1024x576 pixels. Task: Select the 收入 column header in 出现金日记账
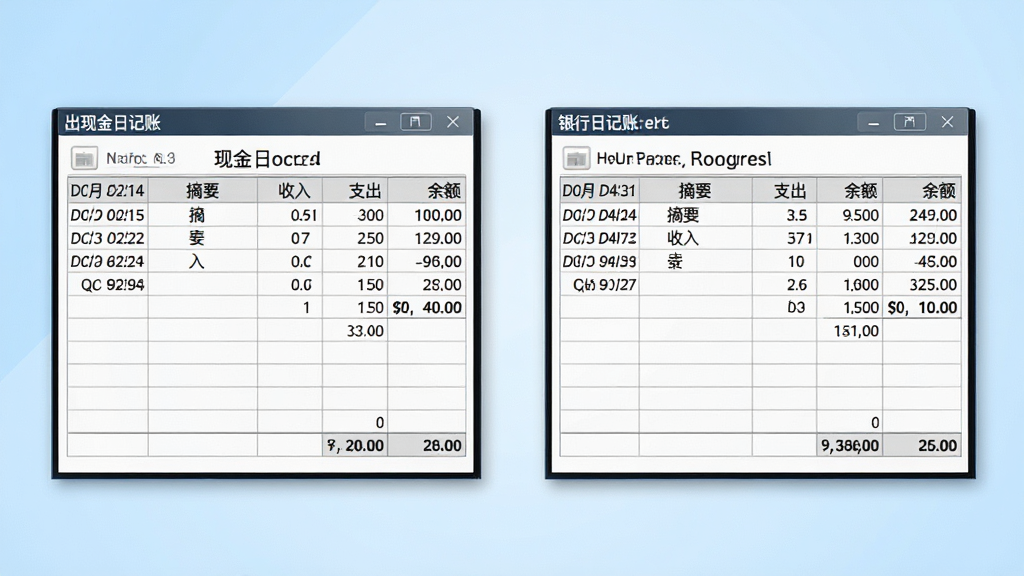(x=290, y=191)
